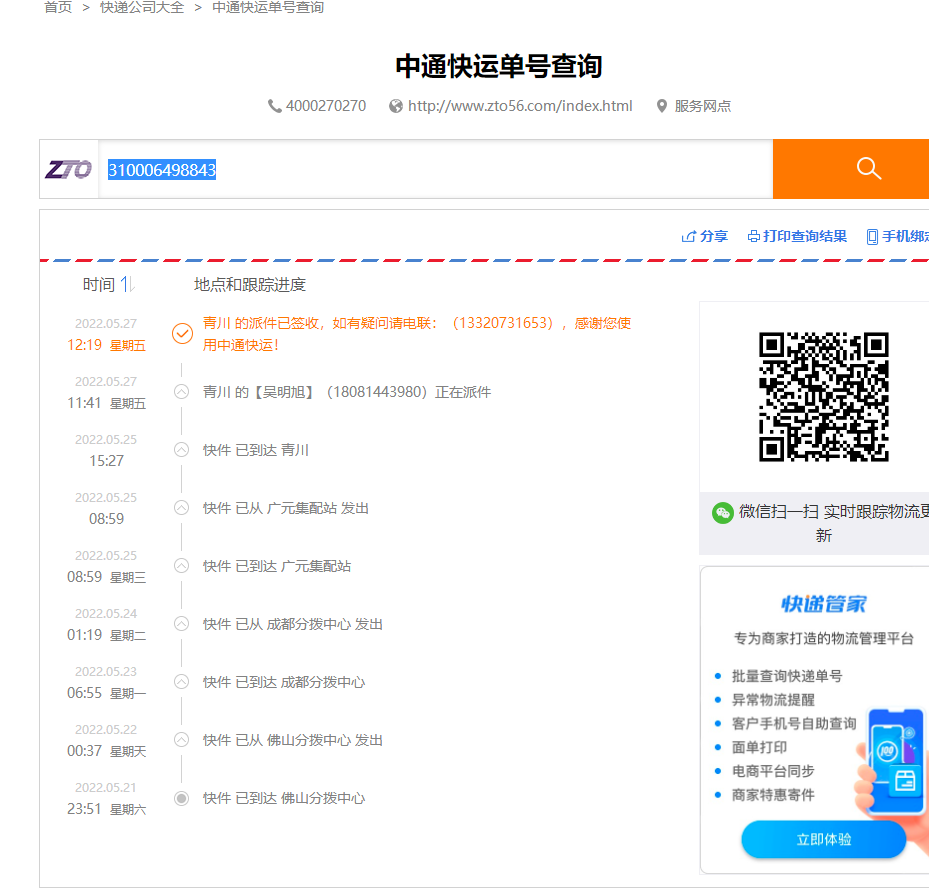
Task: Open the 首页 breadcrumb link
Action: [x=58, y=7]
